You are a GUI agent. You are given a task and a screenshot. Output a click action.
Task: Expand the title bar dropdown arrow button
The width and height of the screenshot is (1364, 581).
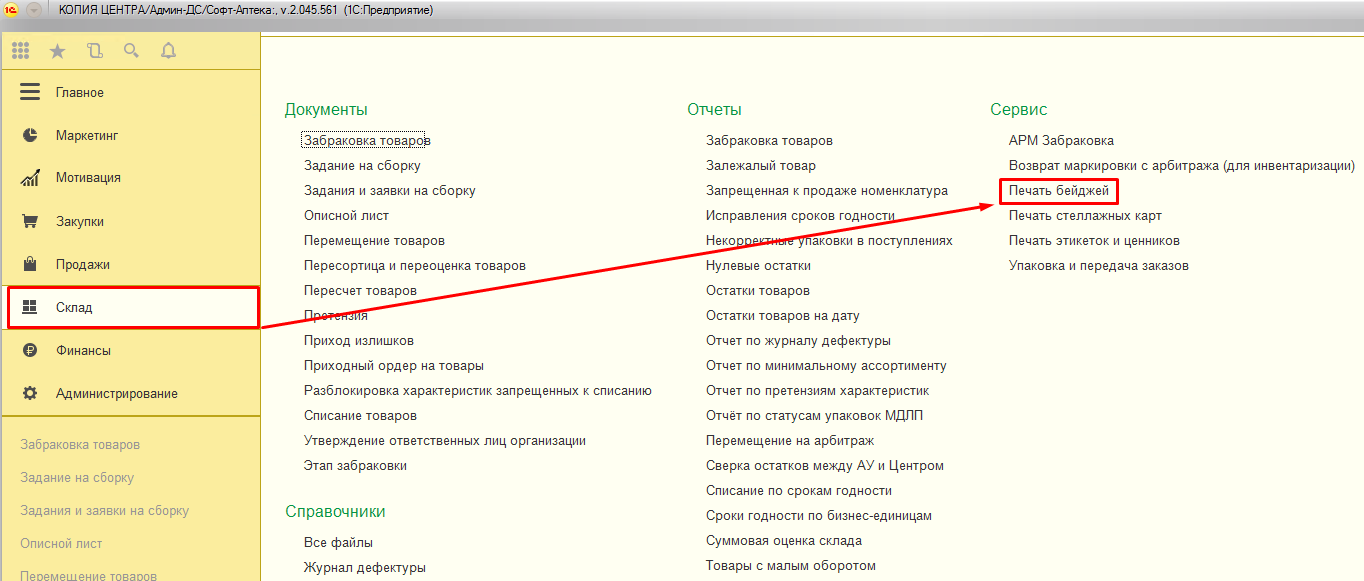point(34,9)
